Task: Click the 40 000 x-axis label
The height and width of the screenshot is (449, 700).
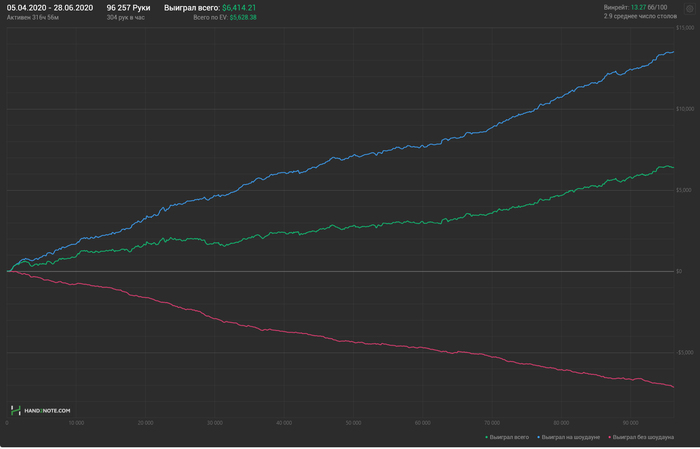Action: click(284, 423)
